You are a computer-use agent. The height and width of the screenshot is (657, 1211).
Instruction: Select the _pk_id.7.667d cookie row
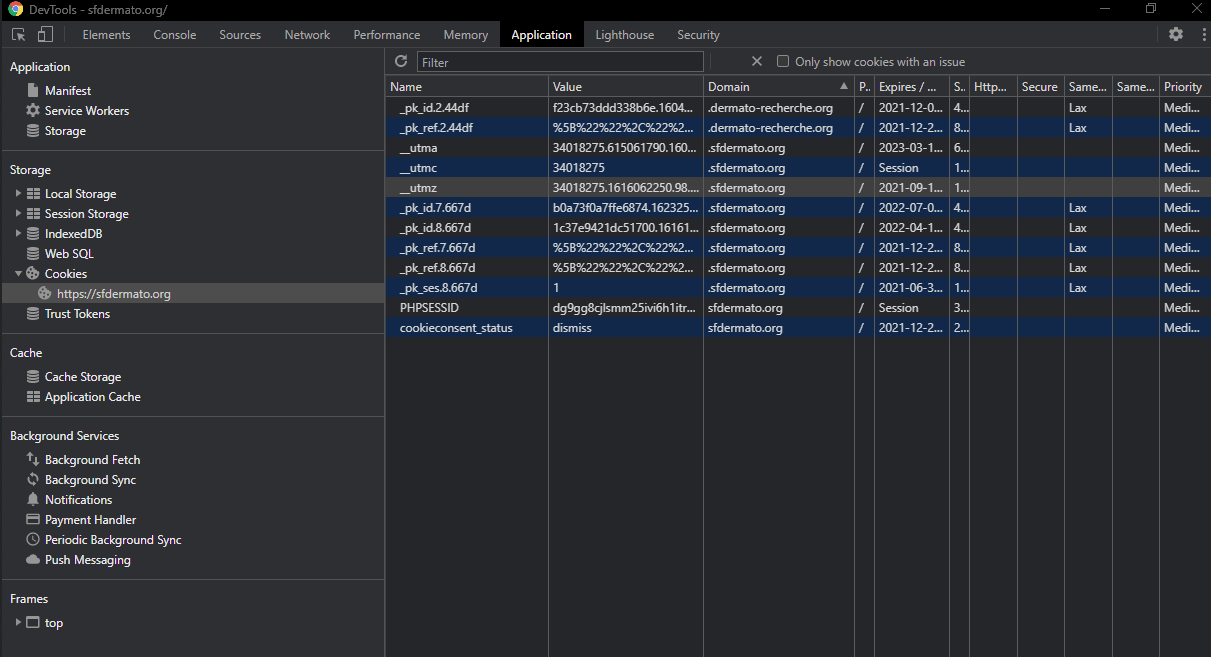798,208
